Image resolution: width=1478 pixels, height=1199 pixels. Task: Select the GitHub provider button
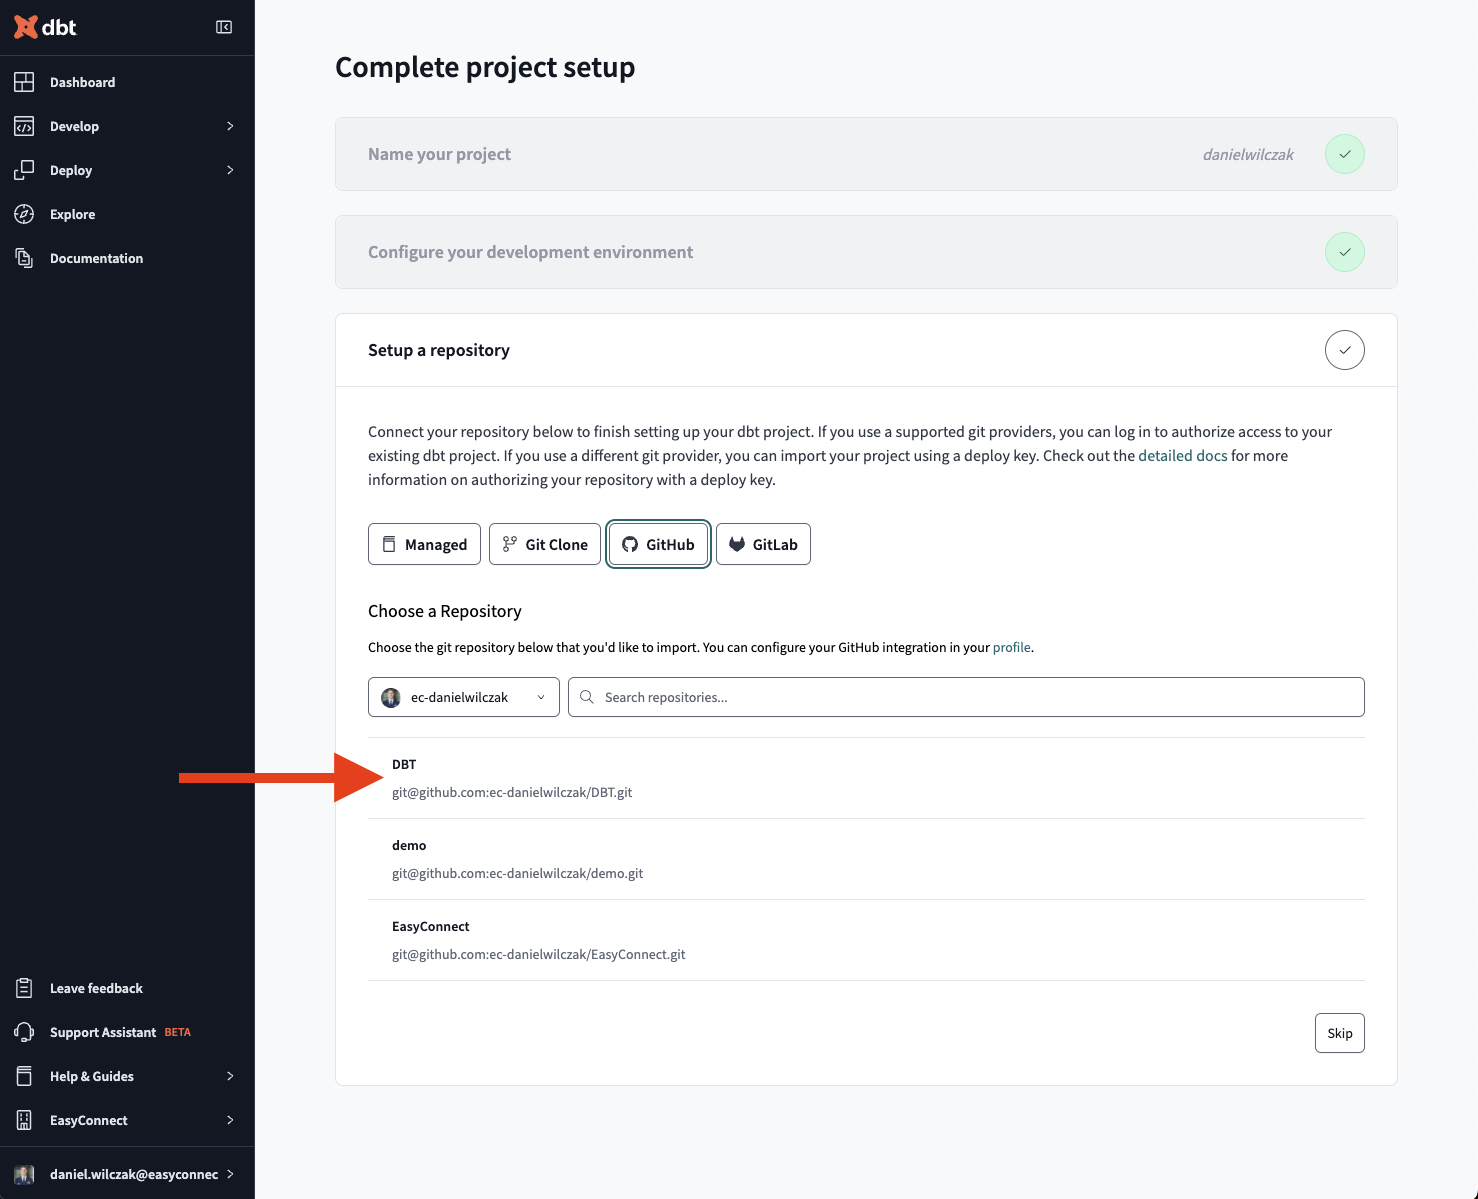[x=658, y=544]
